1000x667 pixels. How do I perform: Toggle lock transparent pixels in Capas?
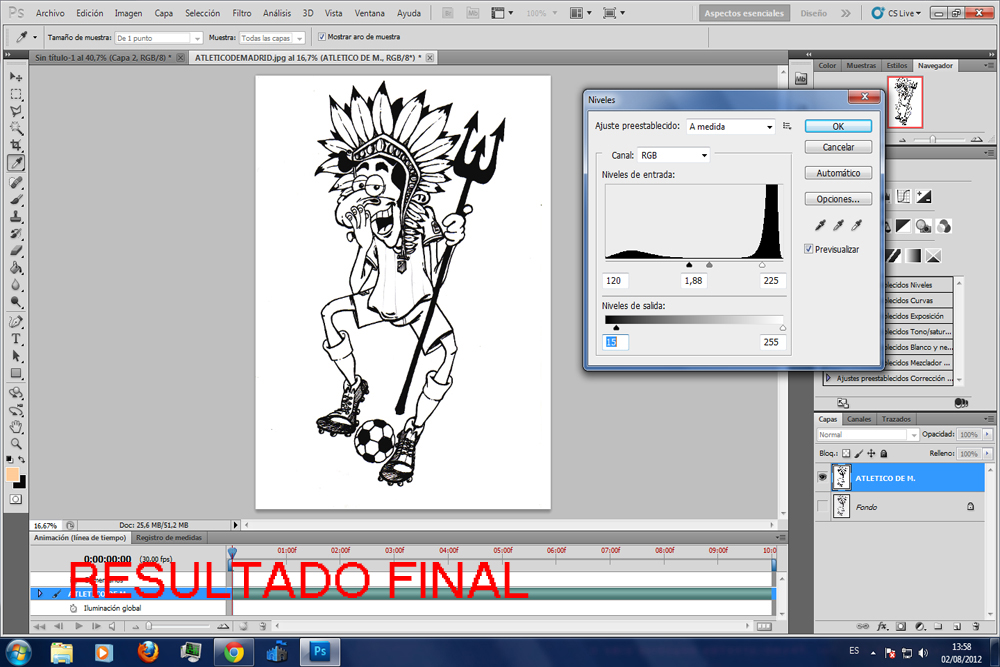pos(846,453)
